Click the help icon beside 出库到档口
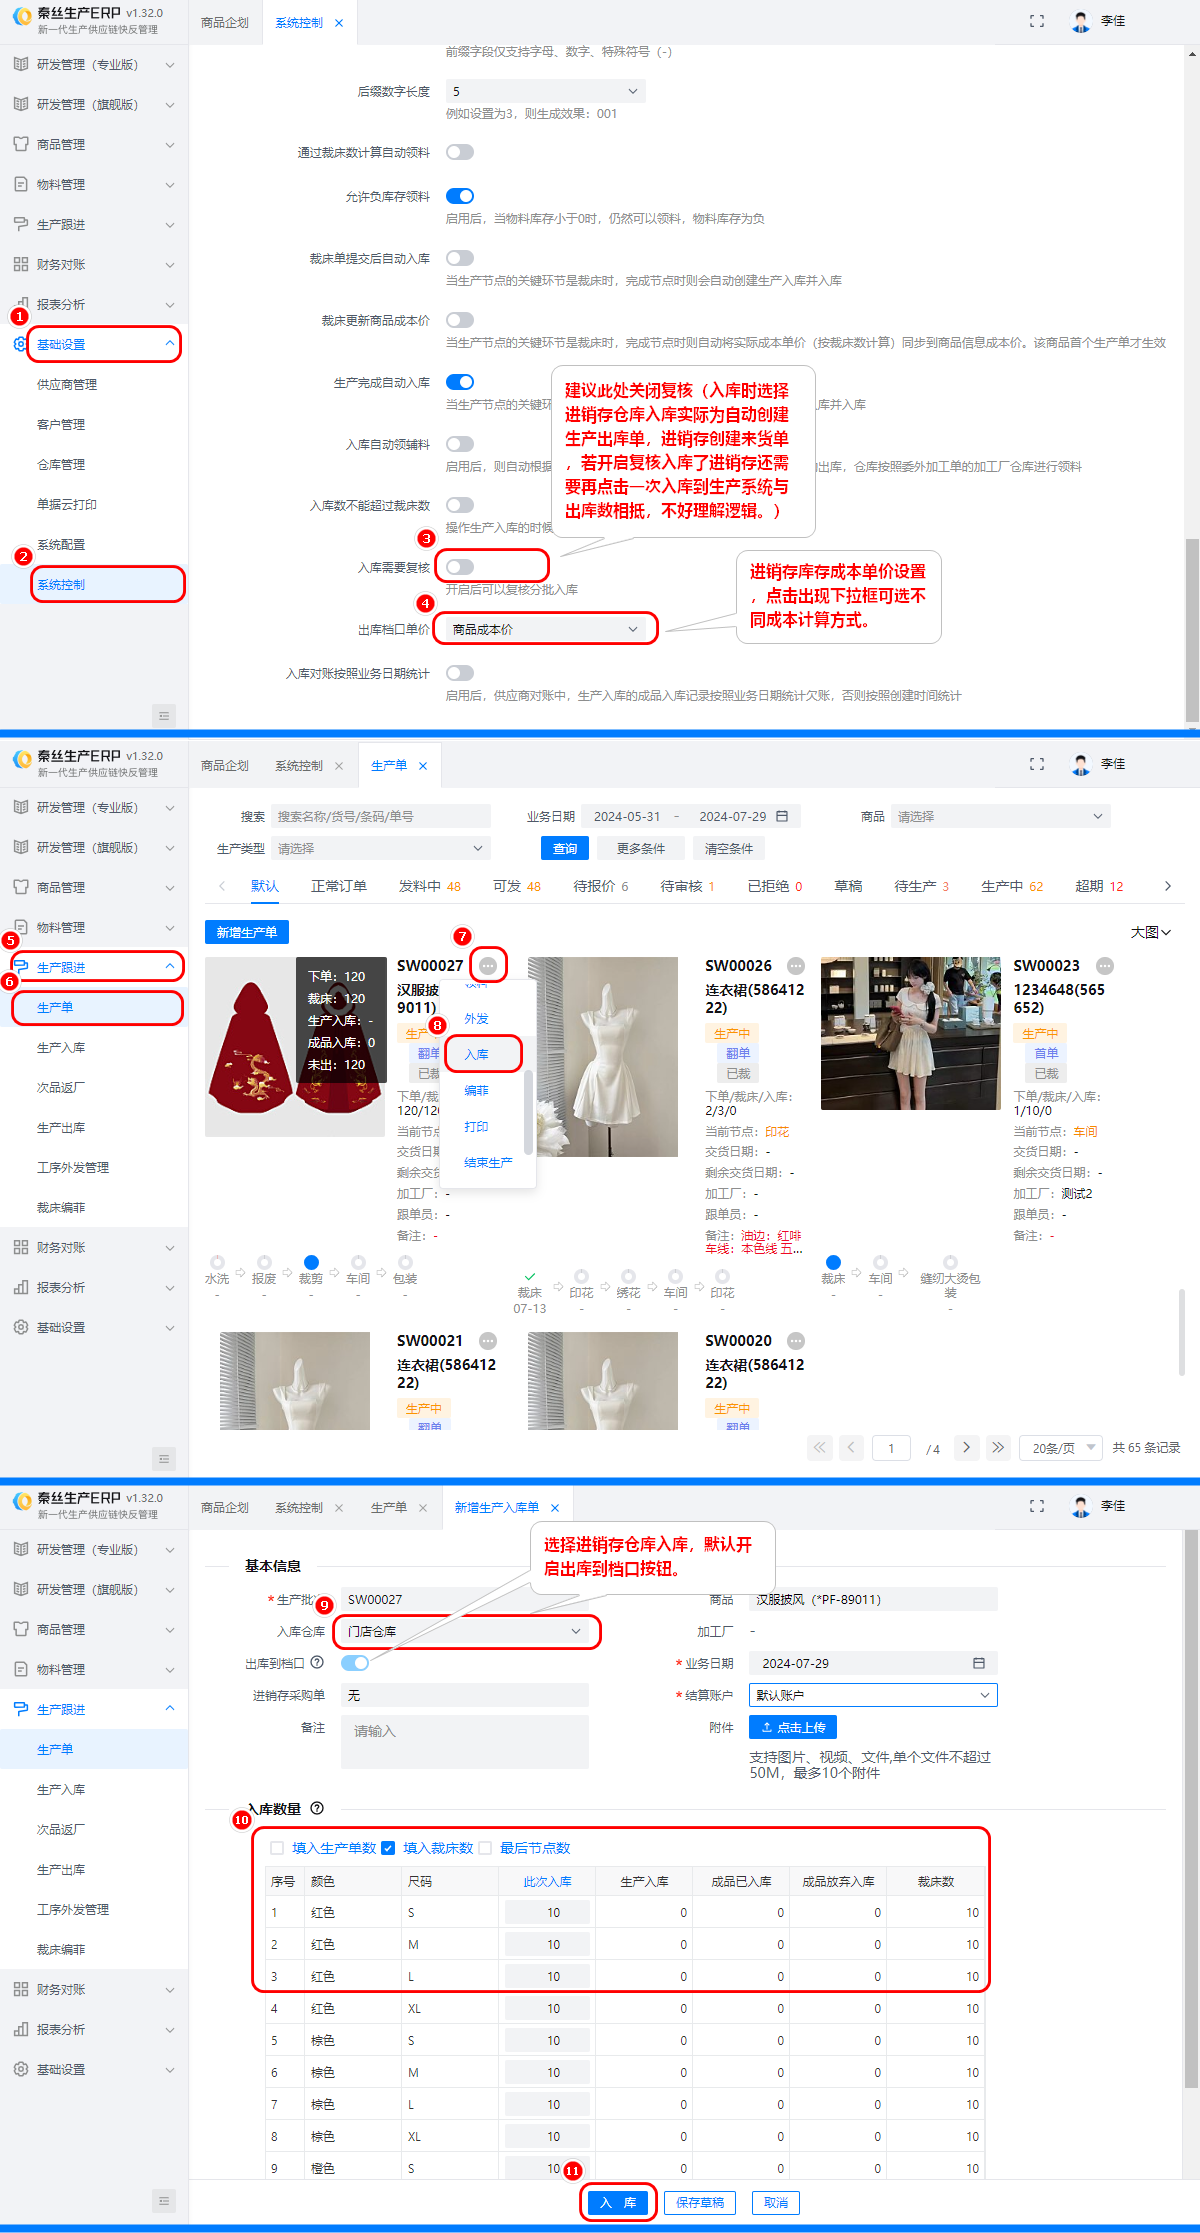Image resolution: width=1200 pixels, height=2233 pixels. 317,1663
